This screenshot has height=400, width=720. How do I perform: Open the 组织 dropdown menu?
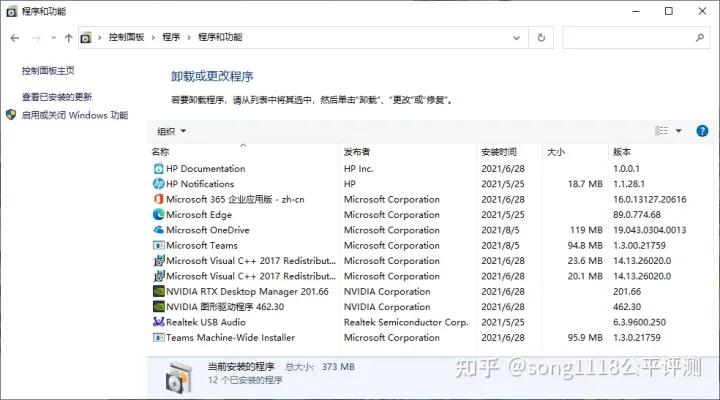pyautogui.click(x=171, y=131)
